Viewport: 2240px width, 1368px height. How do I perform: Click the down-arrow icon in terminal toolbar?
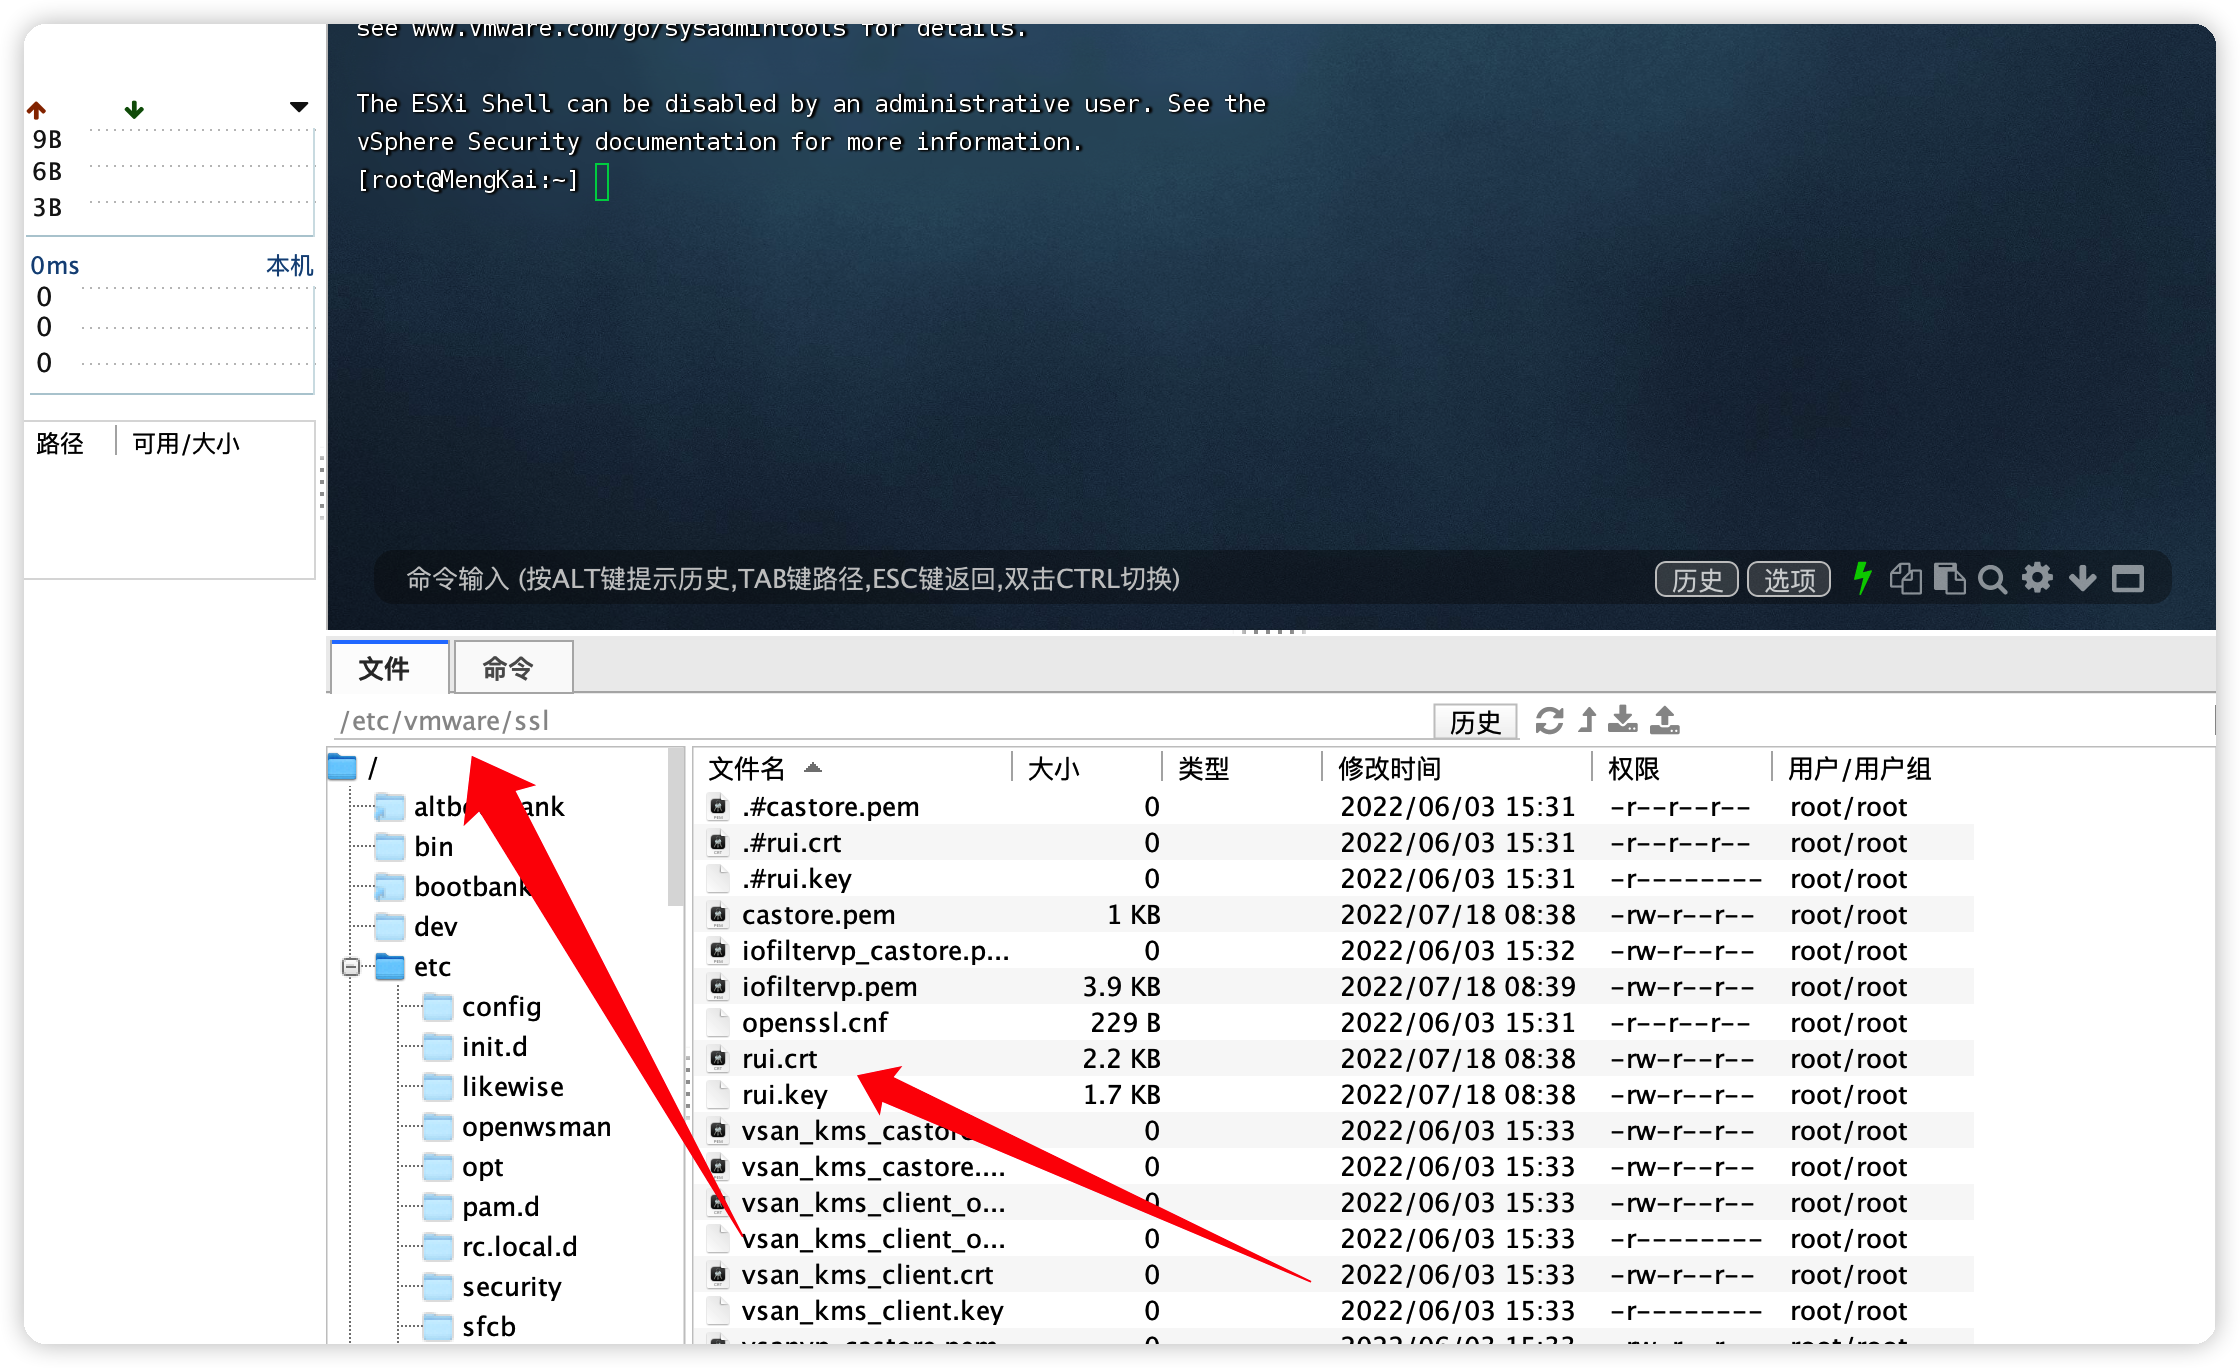click(x=2082, y=578)
